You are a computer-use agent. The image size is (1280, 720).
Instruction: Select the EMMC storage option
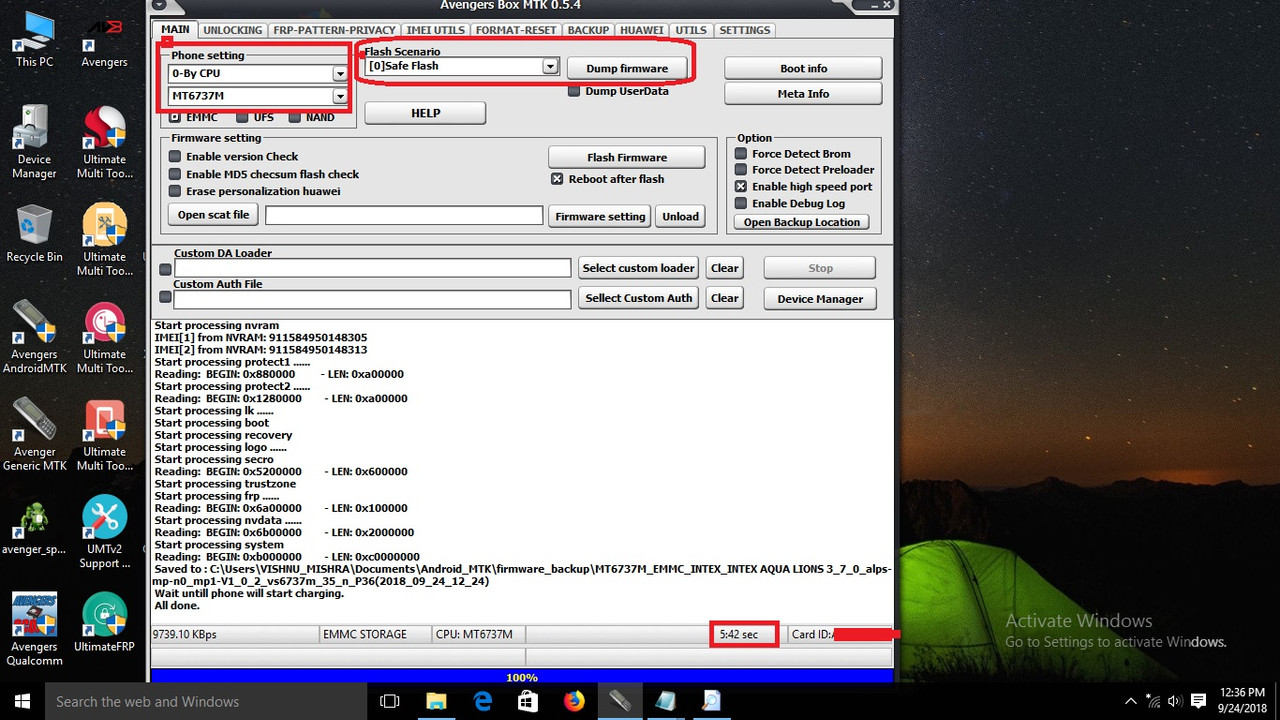coord(175,117)
